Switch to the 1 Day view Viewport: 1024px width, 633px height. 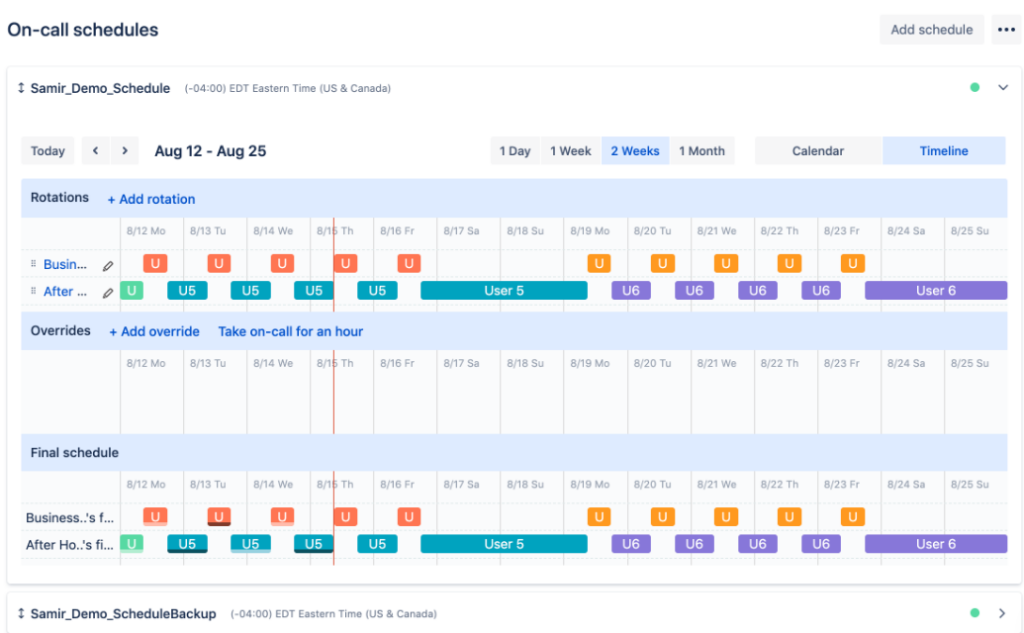click(514, 150)
